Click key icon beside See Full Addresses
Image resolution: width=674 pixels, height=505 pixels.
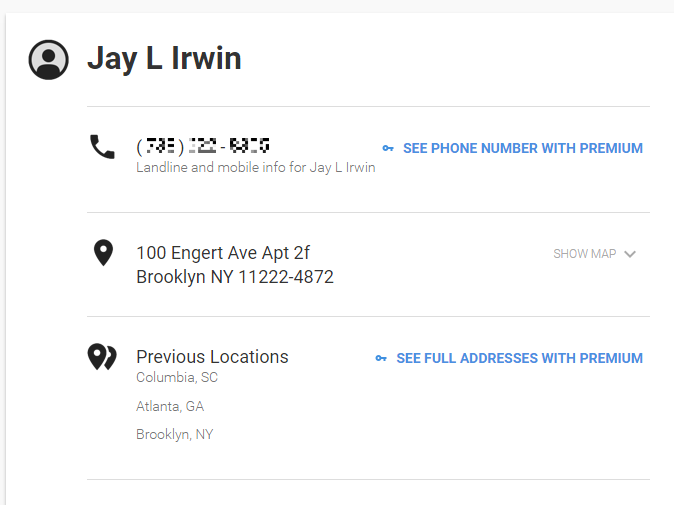381,358
